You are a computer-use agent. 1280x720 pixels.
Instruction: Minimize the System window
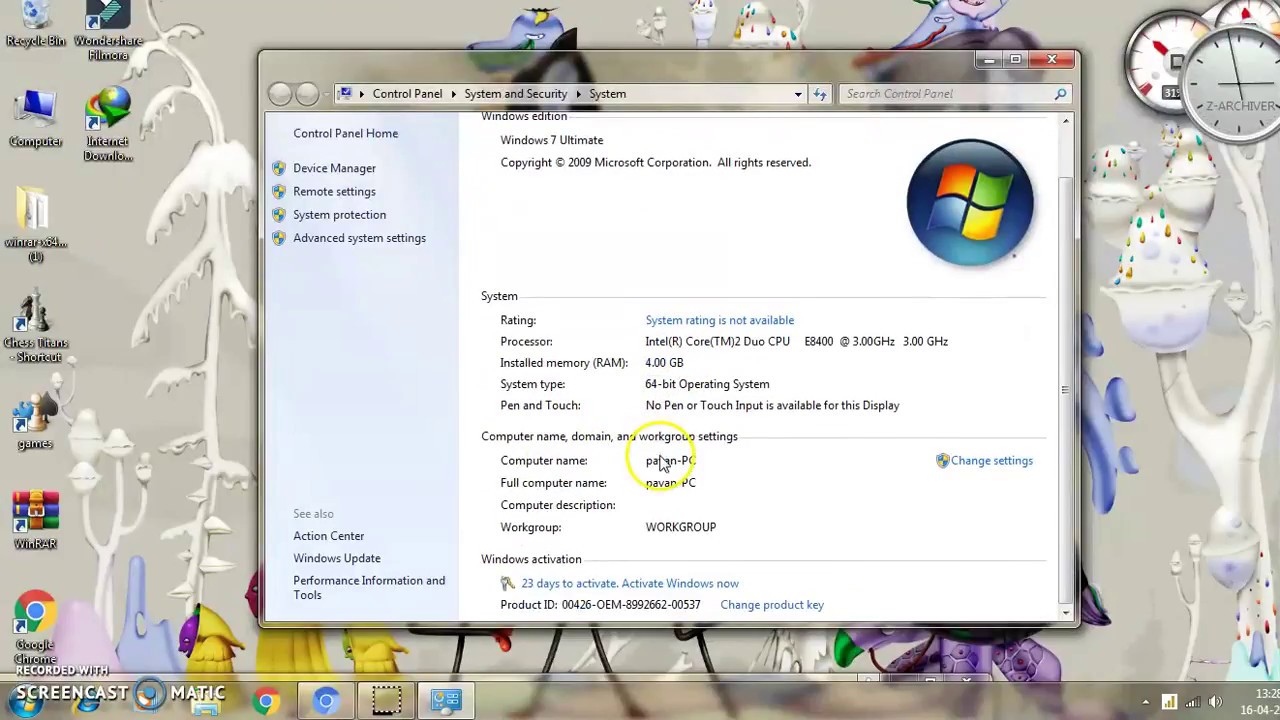coord(989,60)
